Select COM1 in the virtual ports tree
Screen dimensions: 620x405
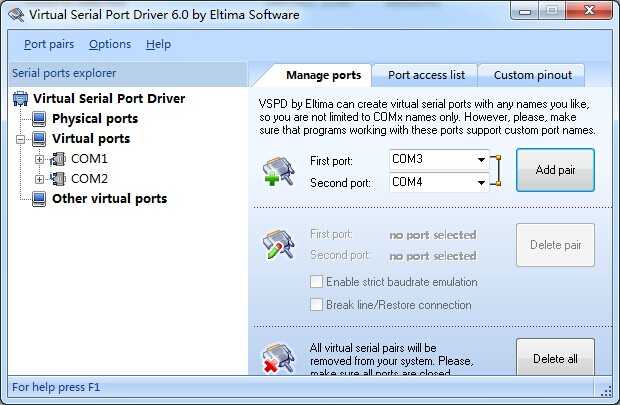point(89,159)
